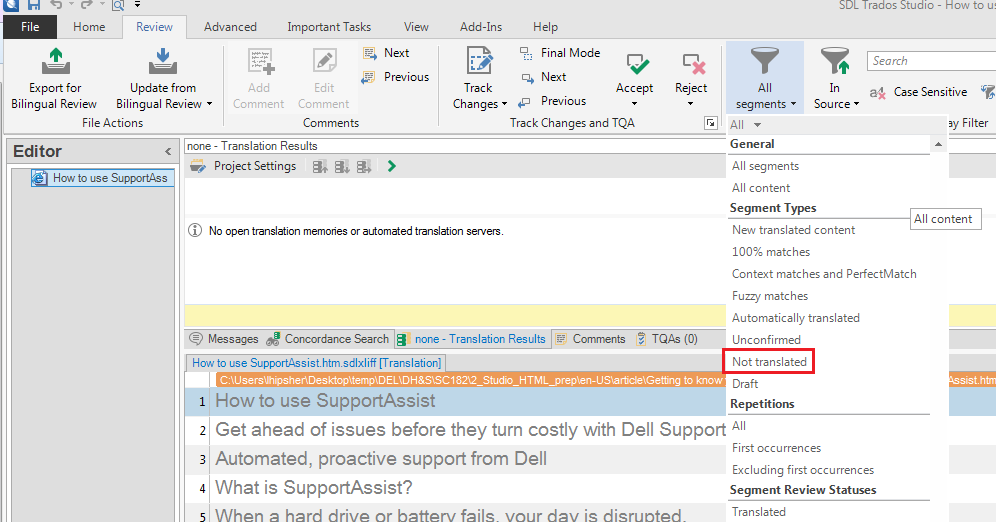The width and height of the screenshot is (996, 522).
Task: Open the In Source dropdown arrow
Action: coord(856,104)
